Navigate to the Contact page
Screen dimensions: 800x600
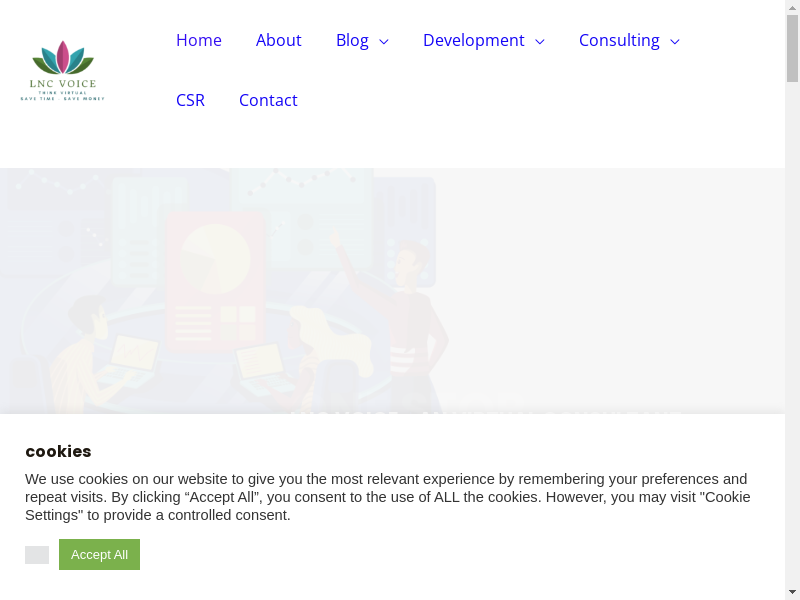point(268,100)
